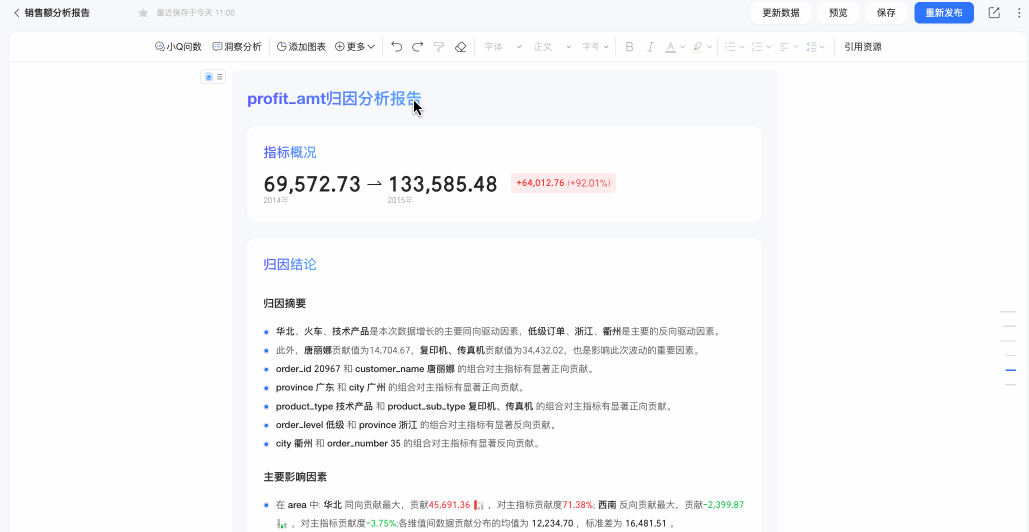Screen dimensions: 1029x532
Task: Click the 保存 save button
Action: tap(886, 12)
